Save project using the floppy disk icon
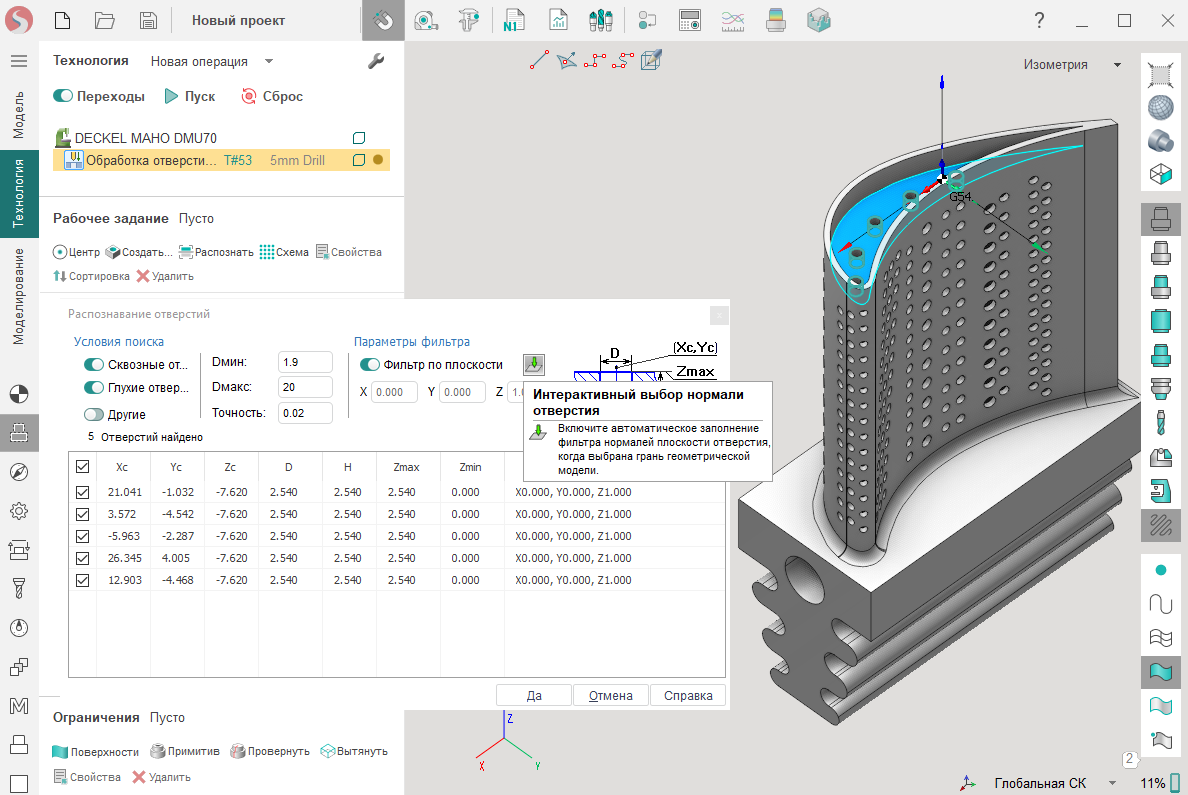The image size is (1188, 795). pyautogui.click(x=148, y=20)
